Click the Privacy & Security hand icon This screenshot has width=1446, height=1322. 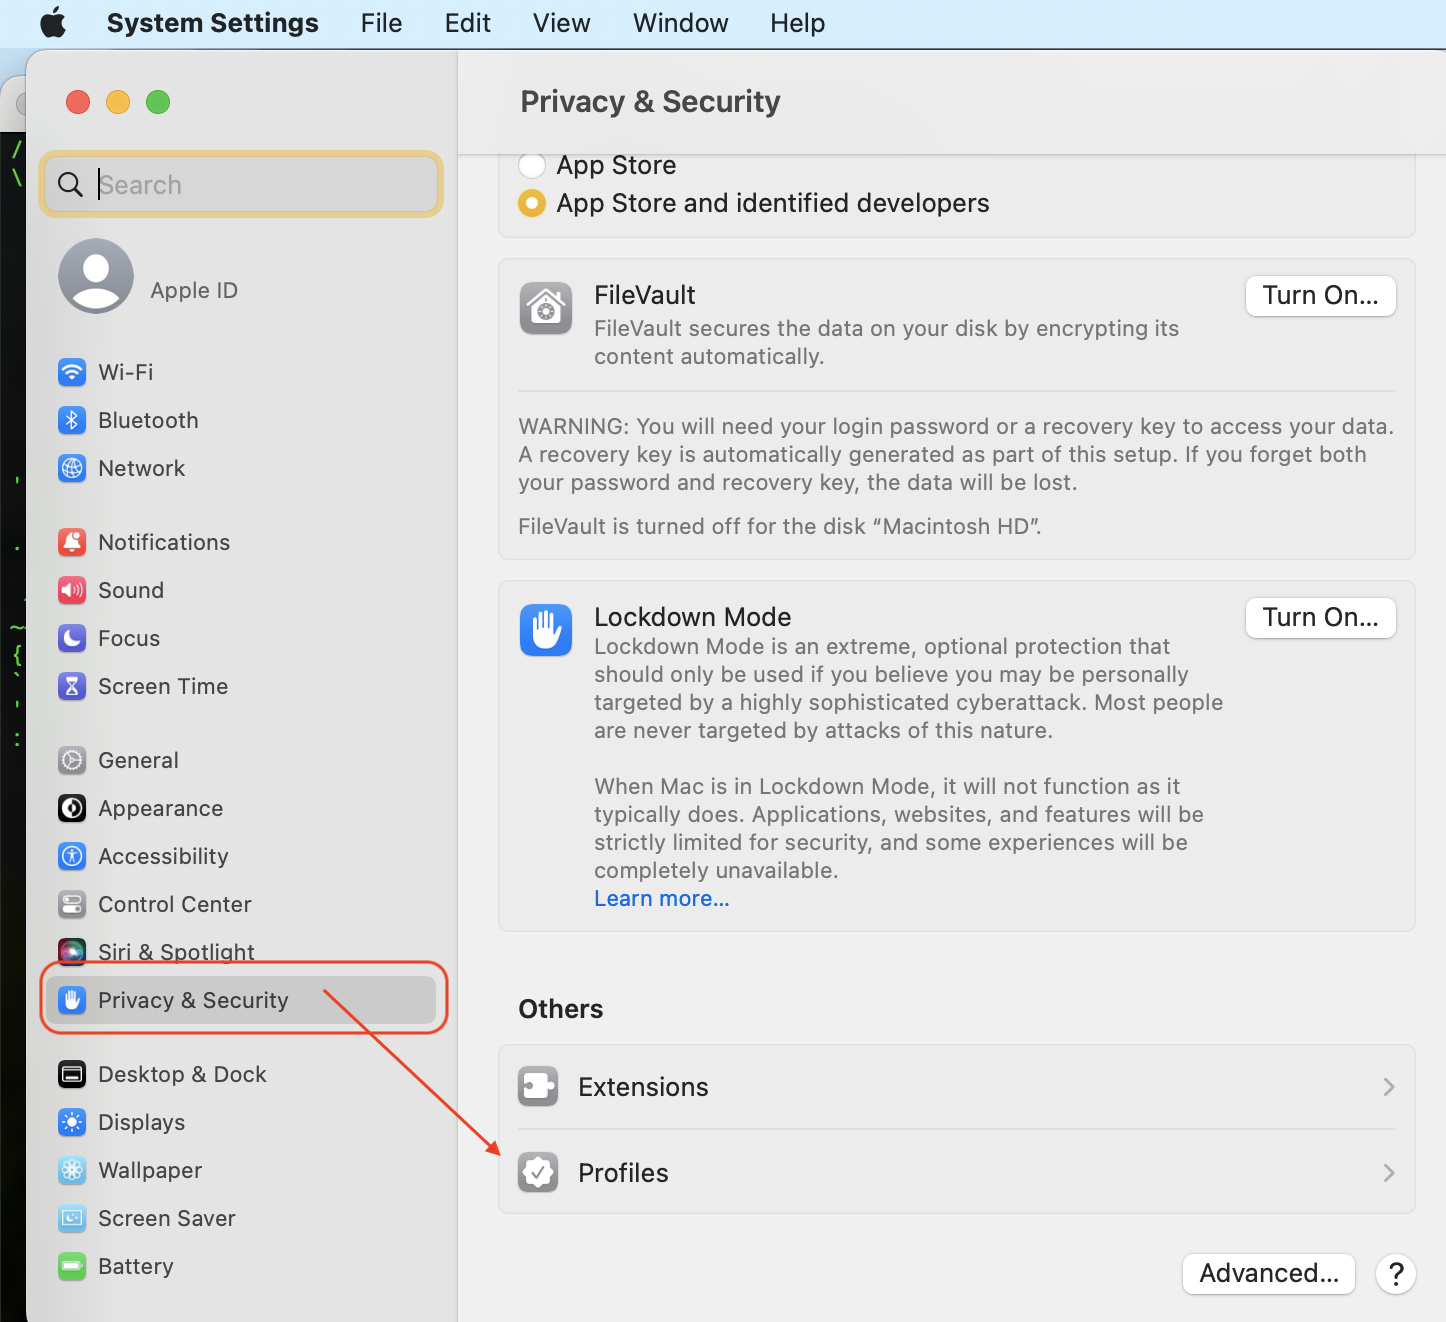point(72,1000)
